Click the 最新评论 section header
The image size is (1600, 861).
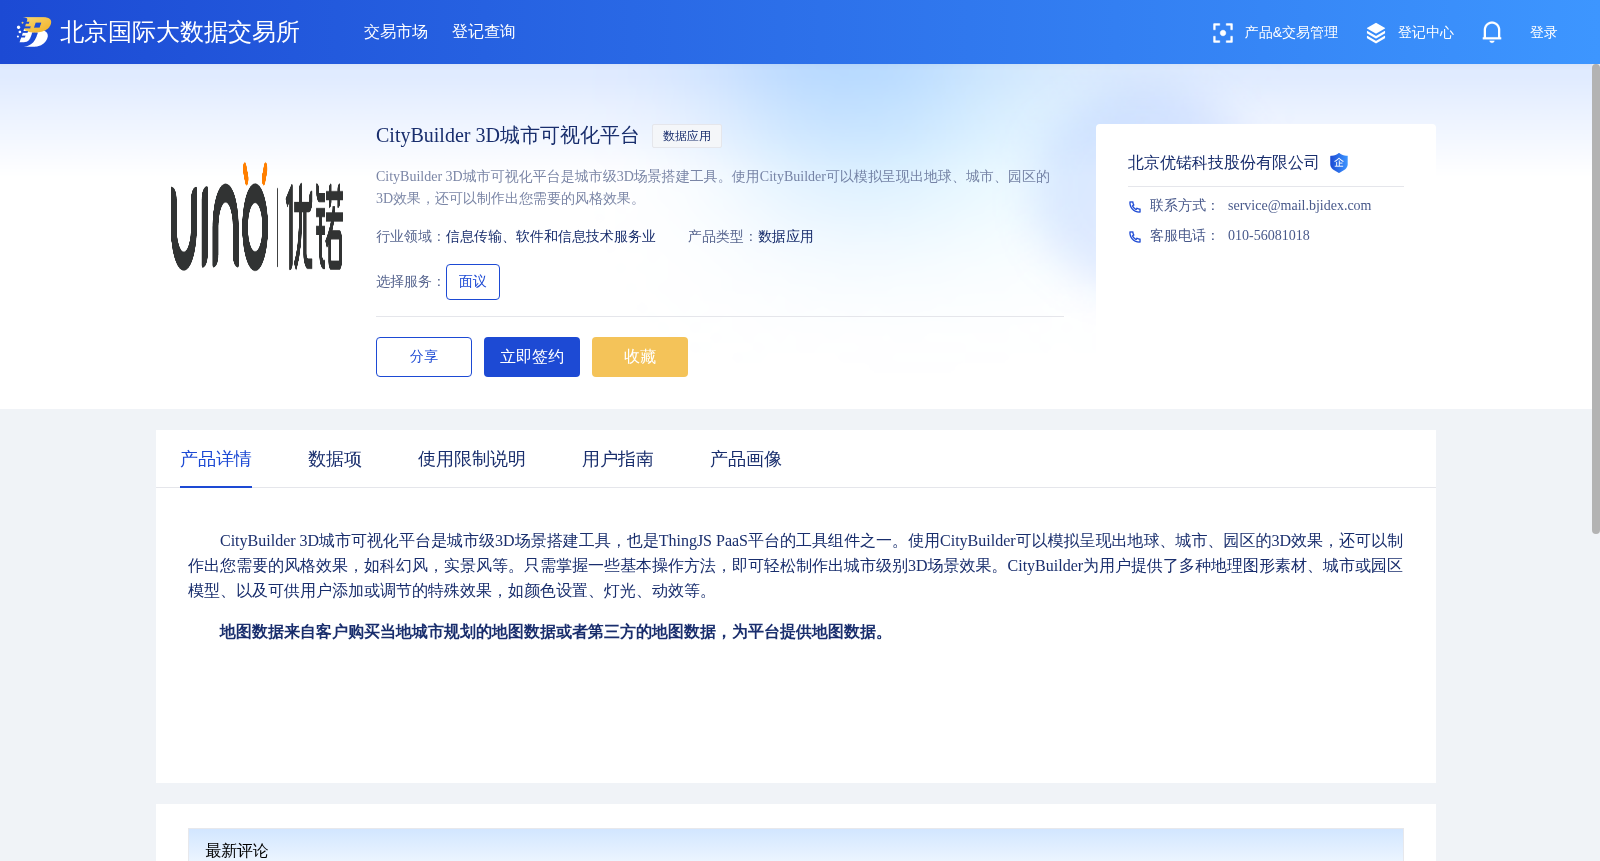tap(796, 845)
